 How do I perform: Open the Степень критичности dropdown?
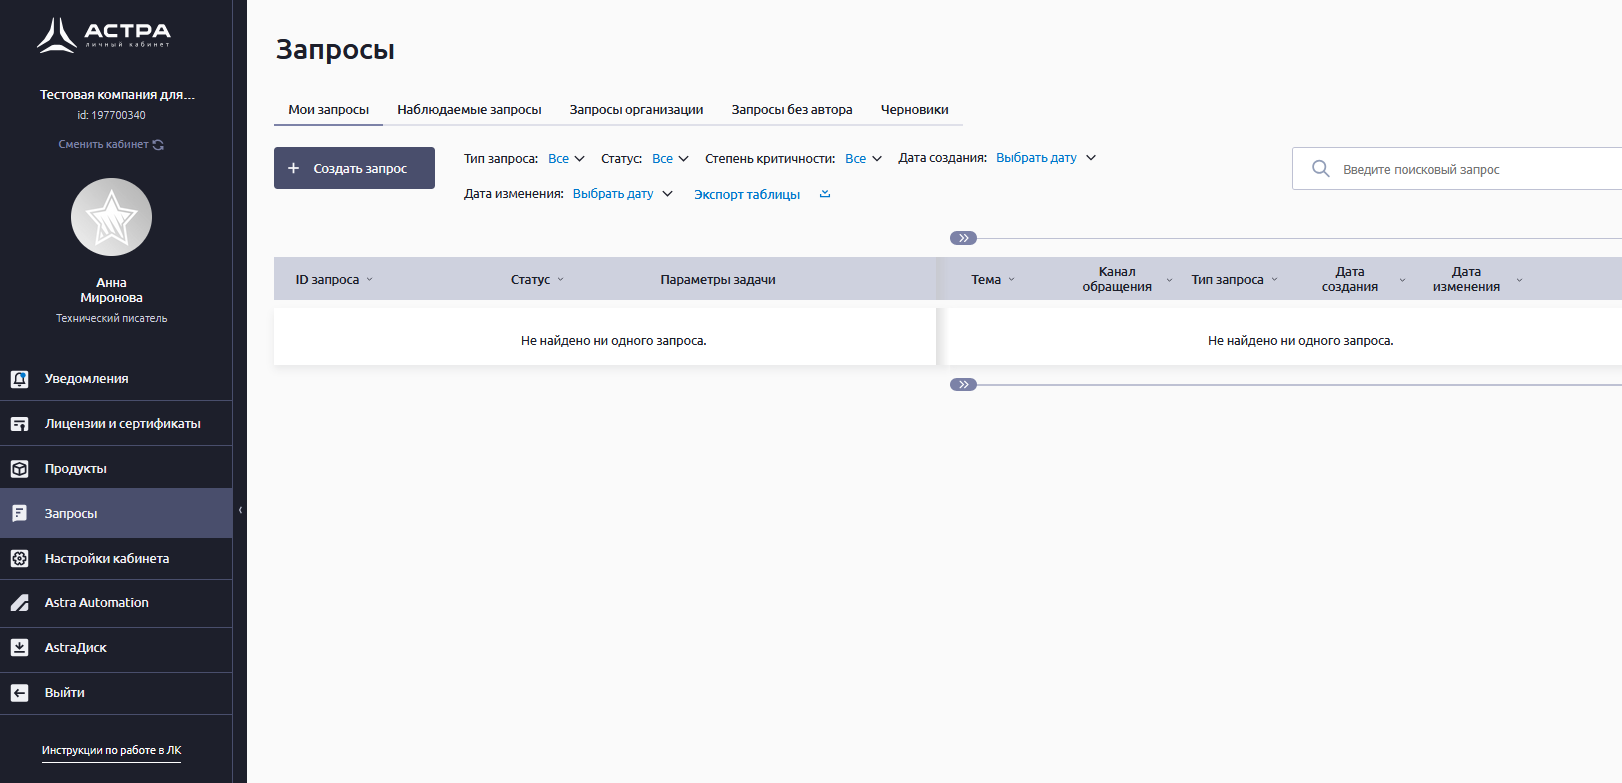(x=863, y=159)
